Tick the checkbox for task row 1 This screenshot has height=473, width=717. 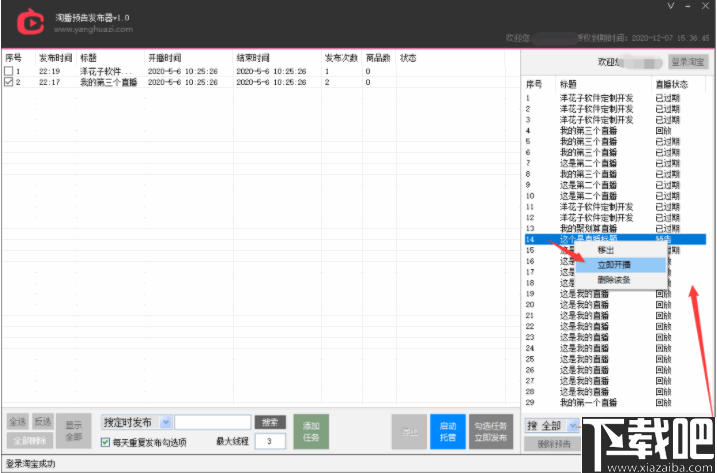9,71
